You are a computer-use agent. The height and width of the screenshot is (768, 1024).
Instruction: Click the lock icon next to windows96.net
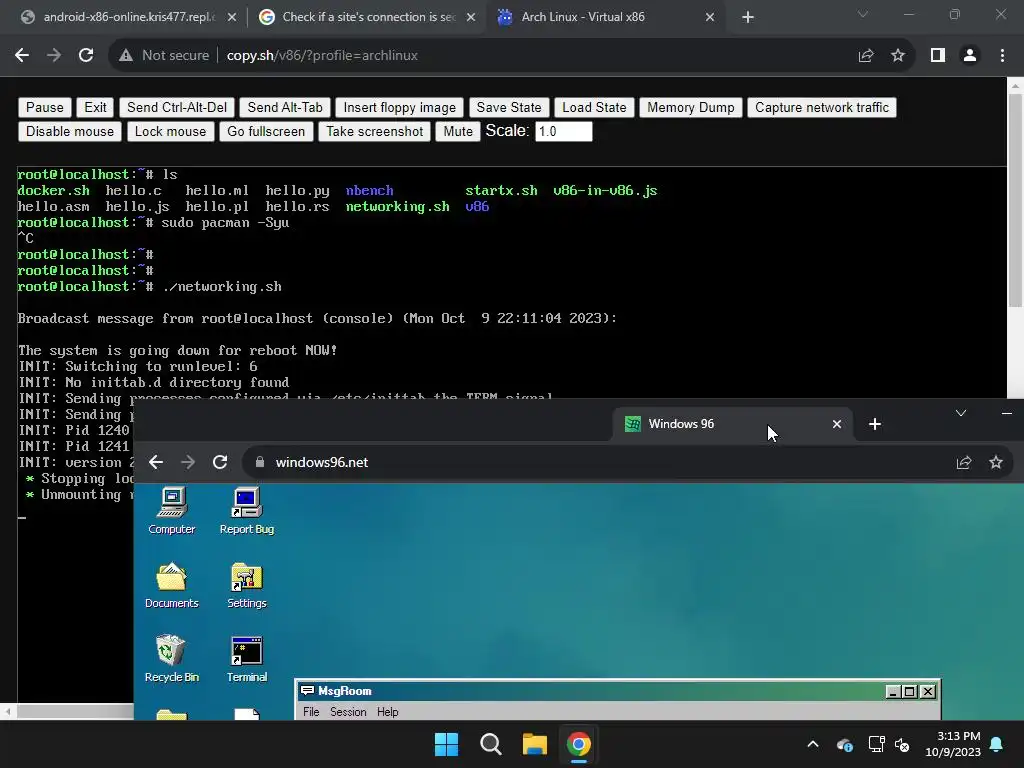tap(260, 462)
